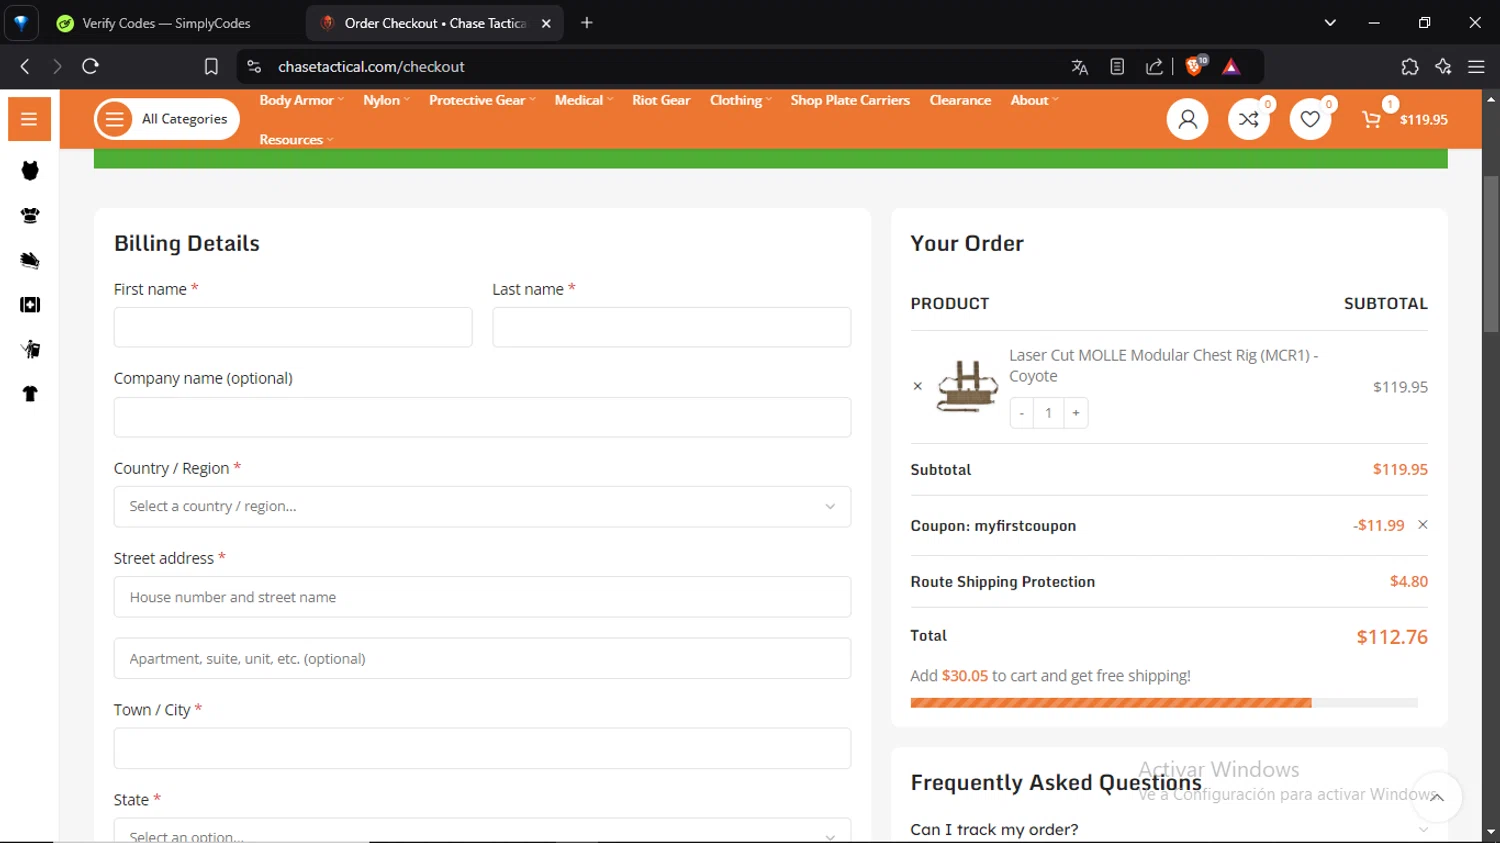Expand the Protective Gear menu
This screenshot has width=1500, height=843.
point(482,100)
